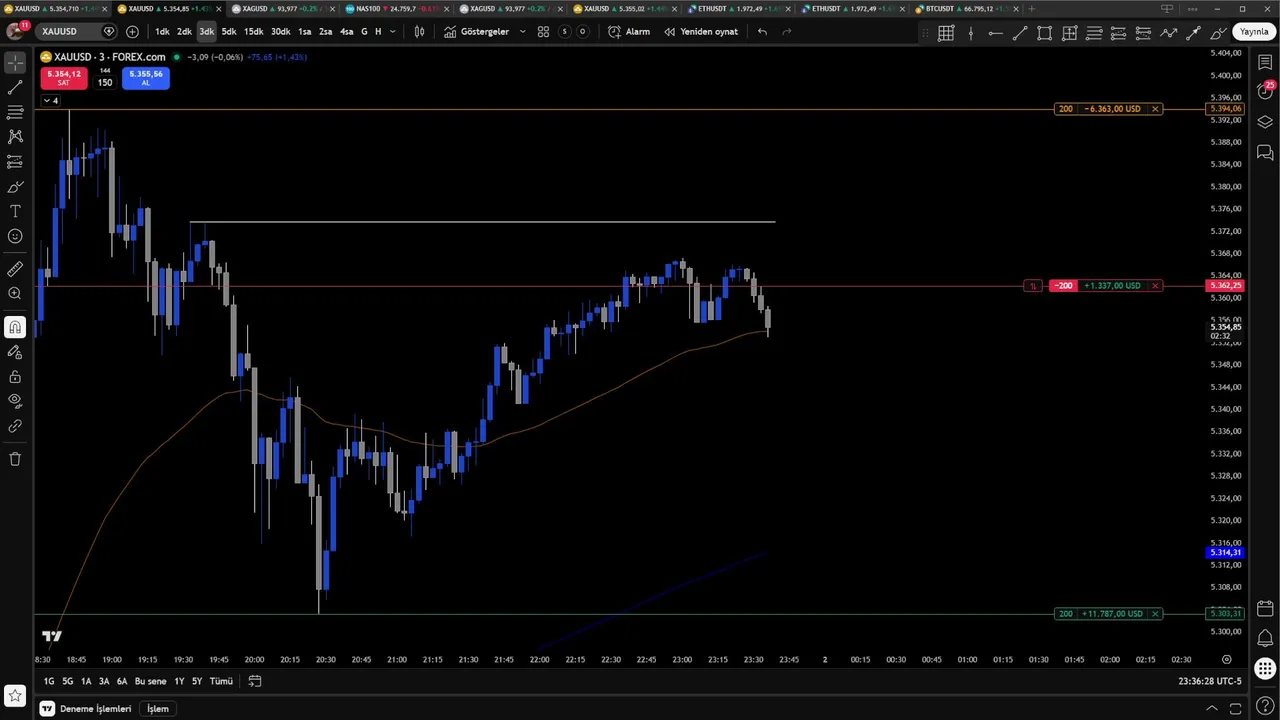
Task: Select polyline path tool in favorites toolbar
Action: [x=1168, y=33]
